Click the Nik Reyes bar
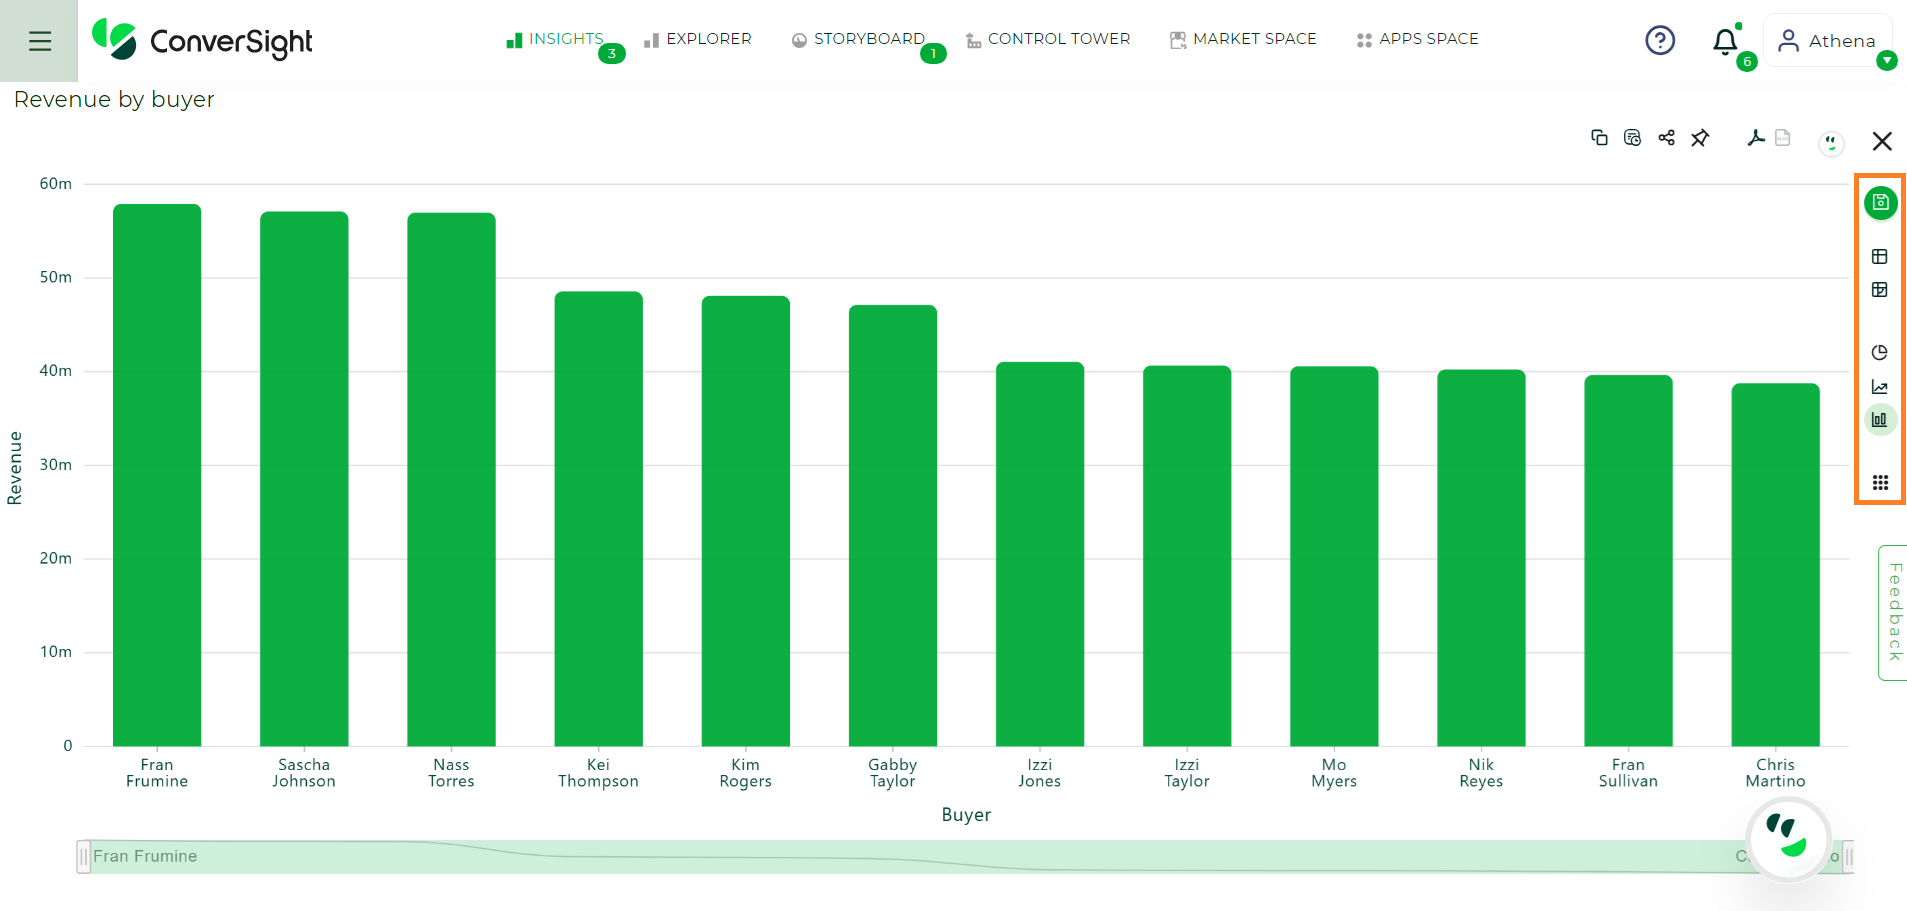Image resolution: width=1907 pixels, height=911 pixels. (1481, 558)
